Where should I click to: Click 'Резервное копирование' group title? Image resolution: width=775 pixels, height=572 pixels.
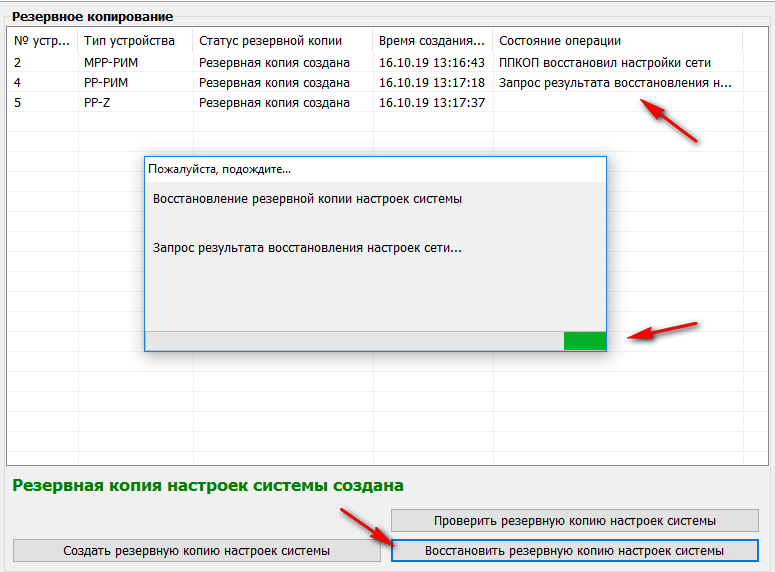[92, 17]
